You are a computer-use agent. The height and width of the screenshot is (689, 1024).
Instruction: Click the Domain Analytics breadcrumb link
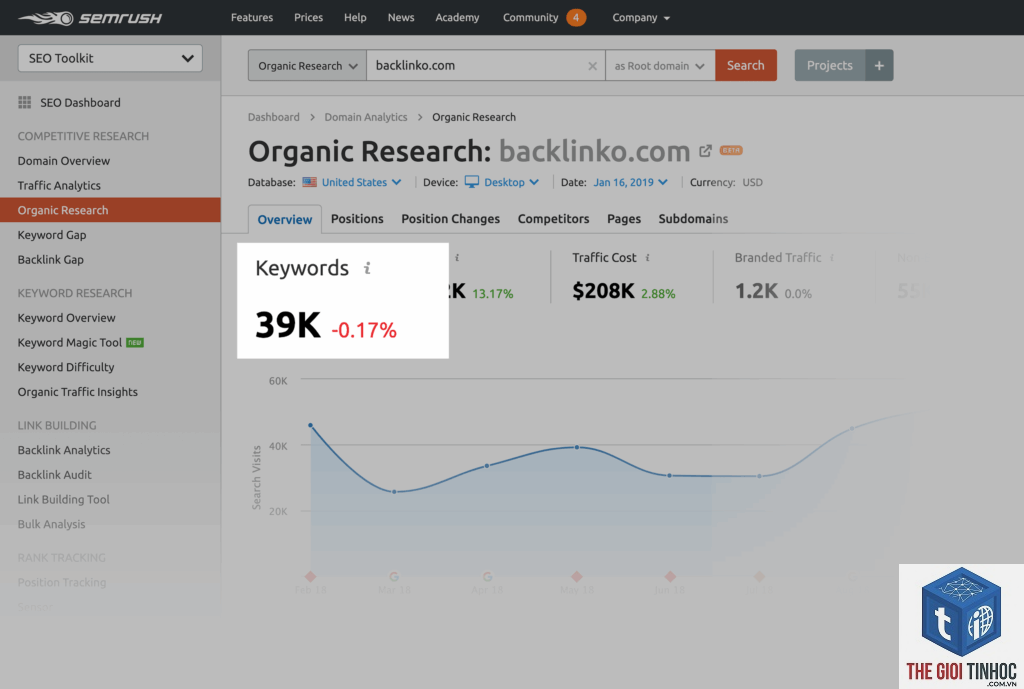point(366,117)
